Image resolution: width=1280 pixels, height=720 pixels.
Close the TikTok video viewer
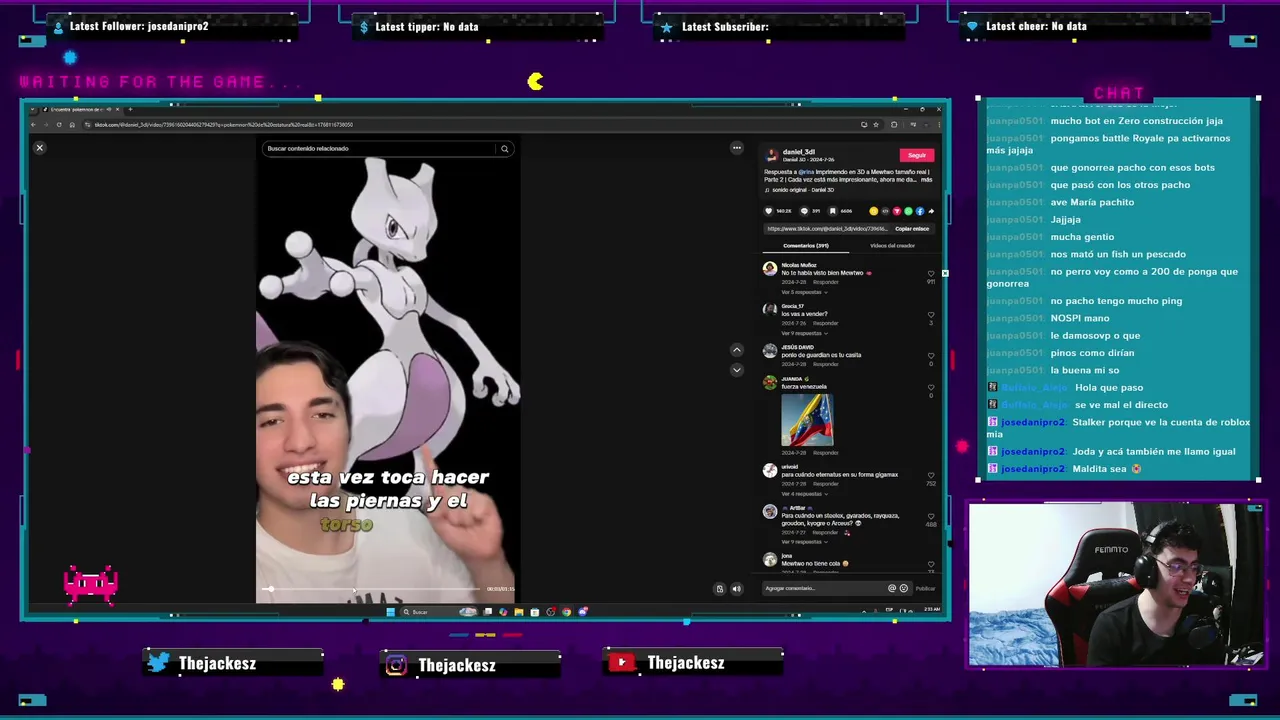pyautogui.click(x=39, y=148)
